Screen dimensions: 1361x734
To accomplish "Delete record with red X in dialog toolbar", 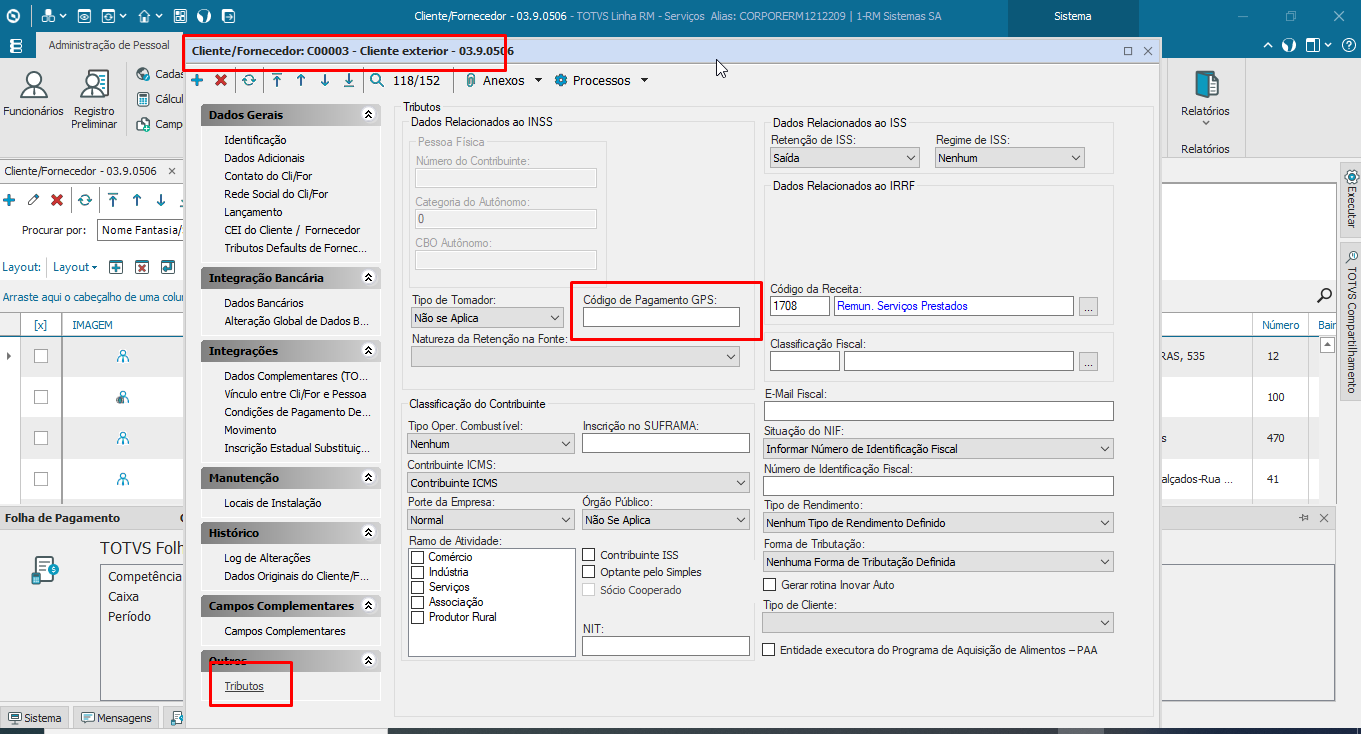I will [x=221, y=80].
